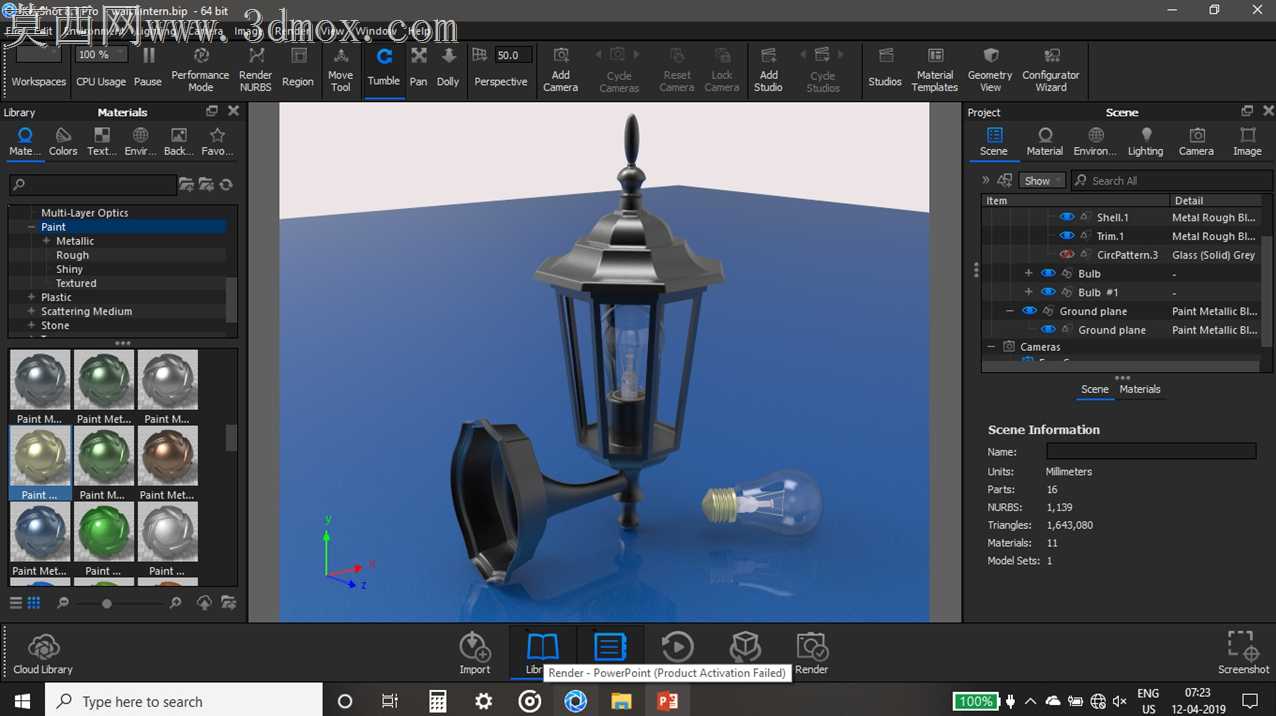Hide the Trim.1 part
This screenshot has width=1276, height=716.
click(1067, 236)
